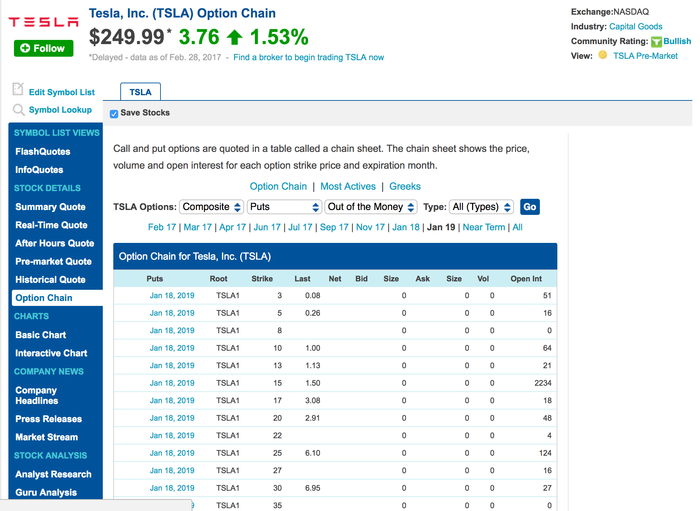Click the Option Chain link above filters
The width and height of the screenshot is (700, 511).
pos(278,187)
